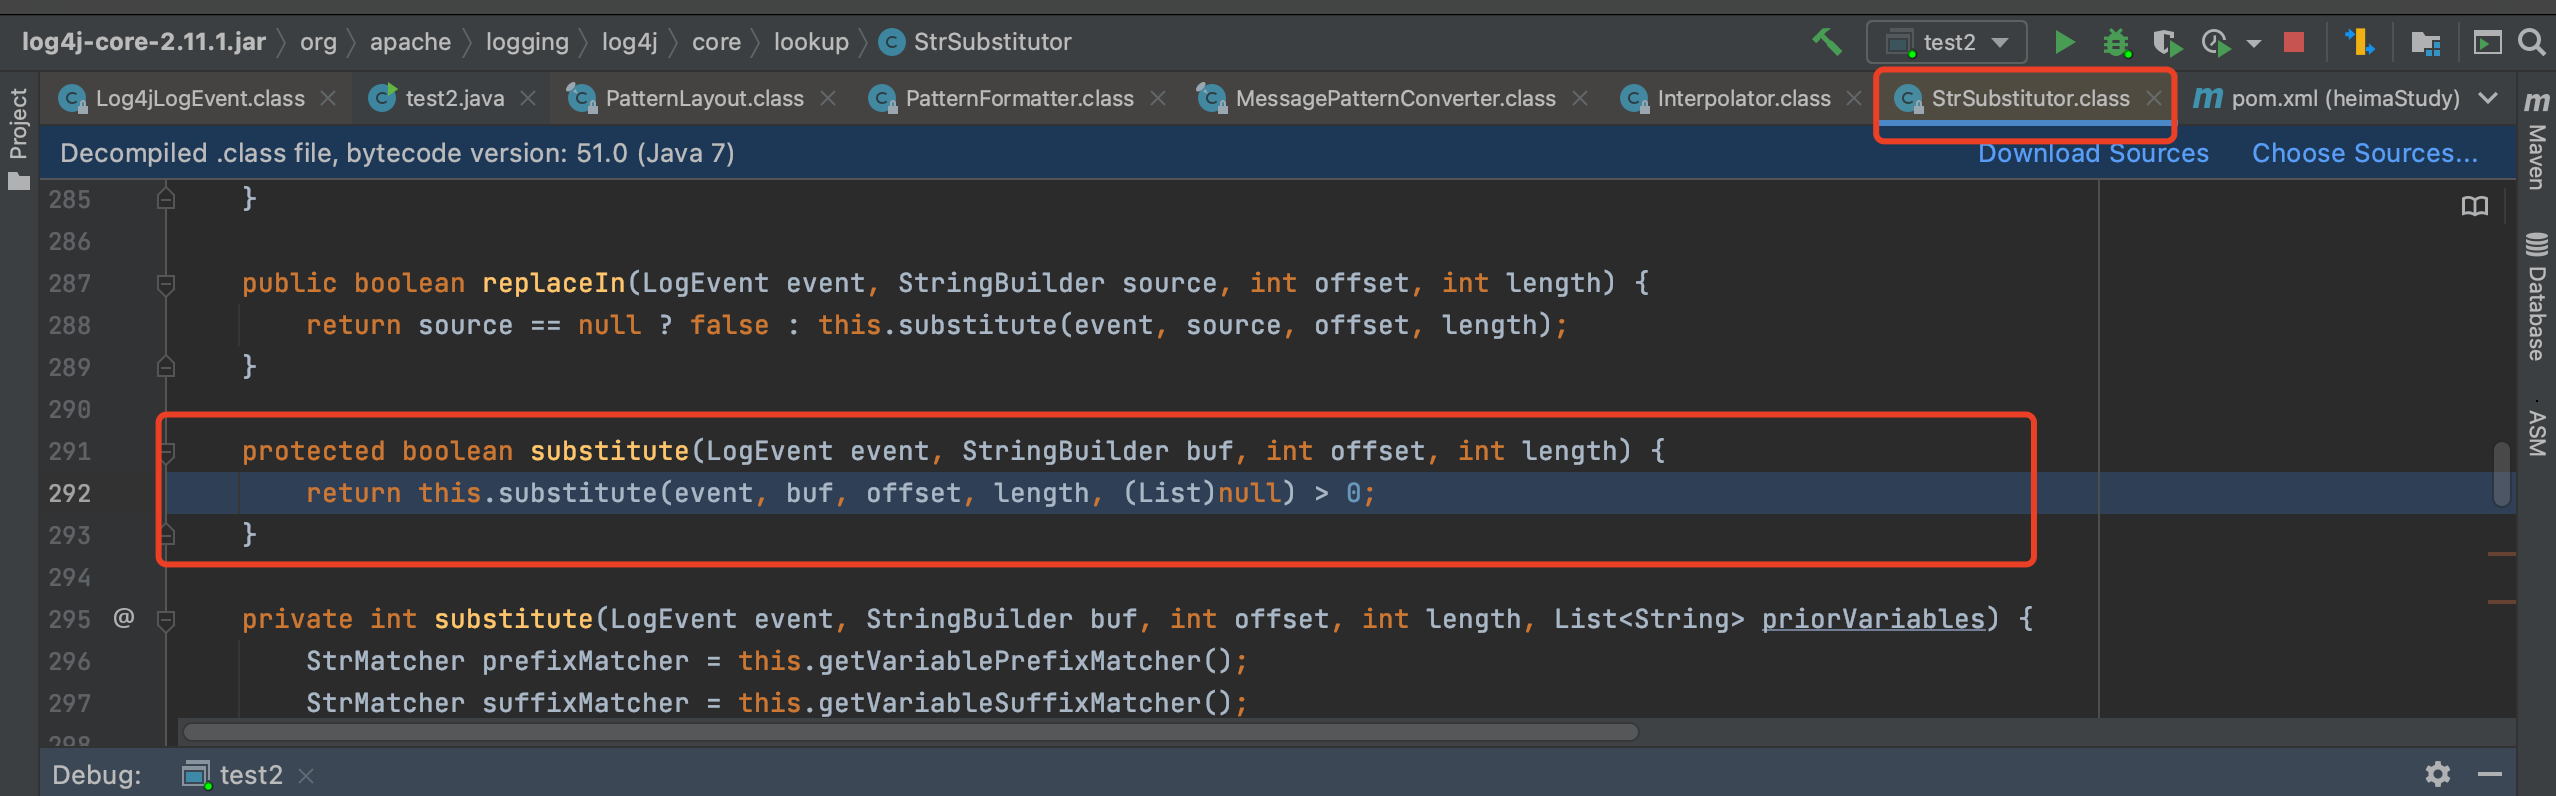Start debugging with the green bug icon
Image resolution: width=2556 pixels, height=796 pixels.
coord(2116,42)
